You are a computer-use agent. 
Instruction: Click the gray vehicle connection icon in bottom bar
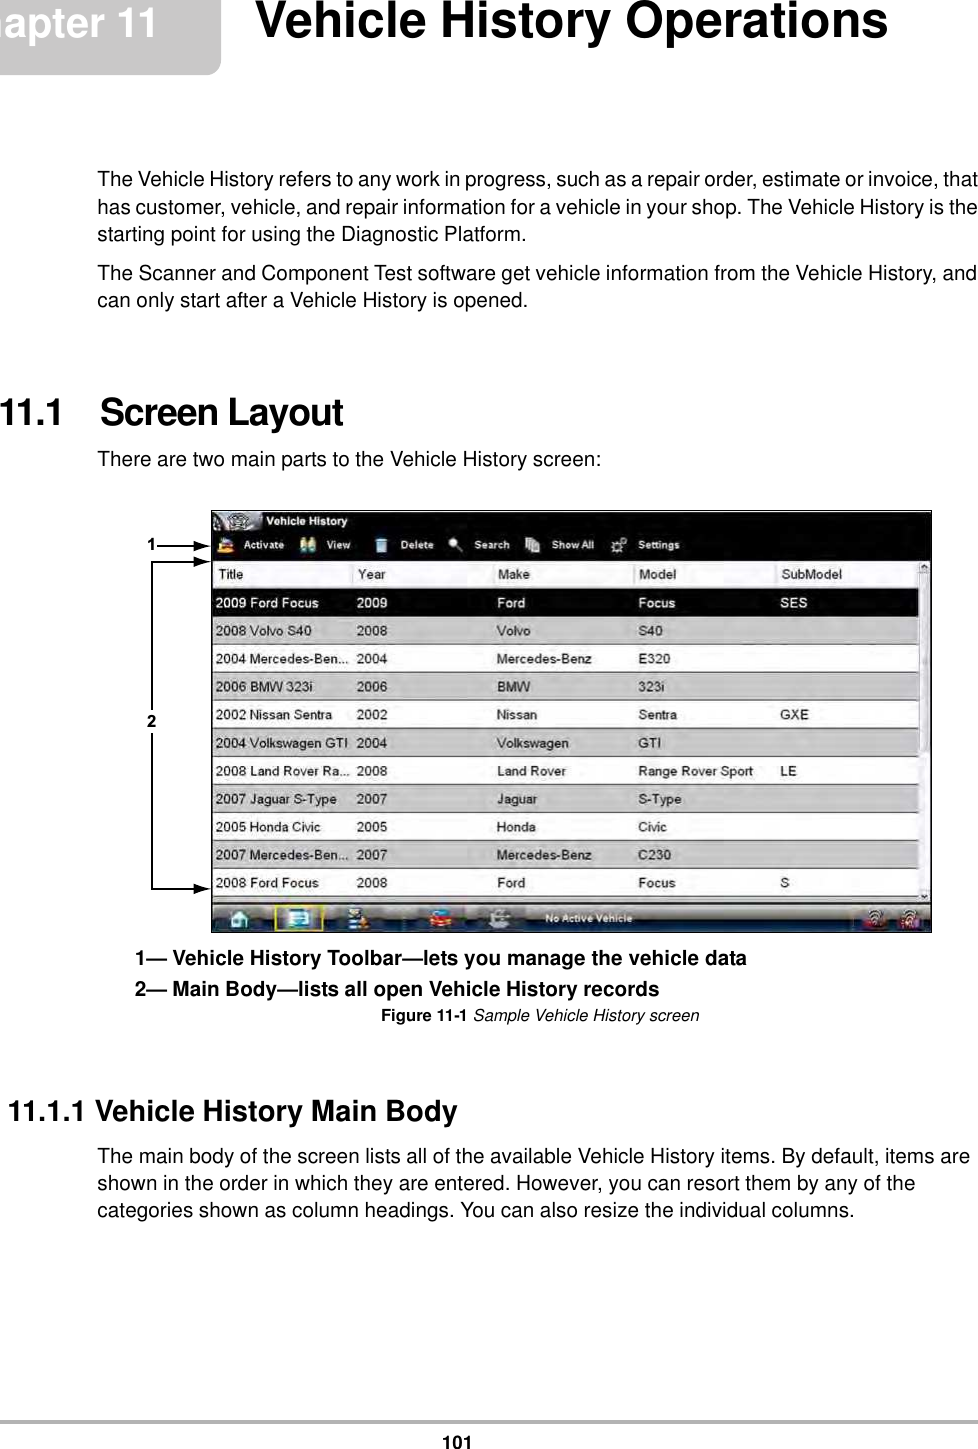pos(500,918)
